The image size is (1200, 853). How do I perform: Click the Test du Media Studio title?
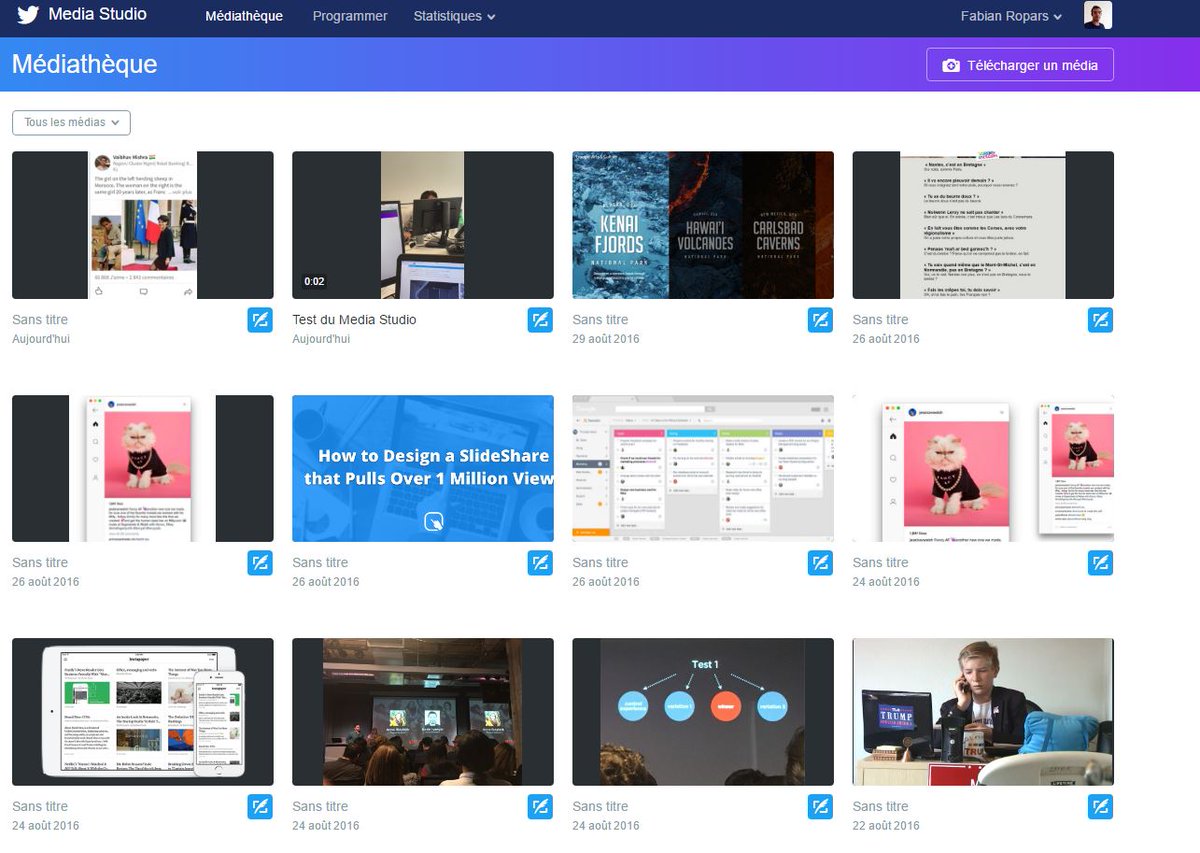pyautogui.click(x=354, y=320)
